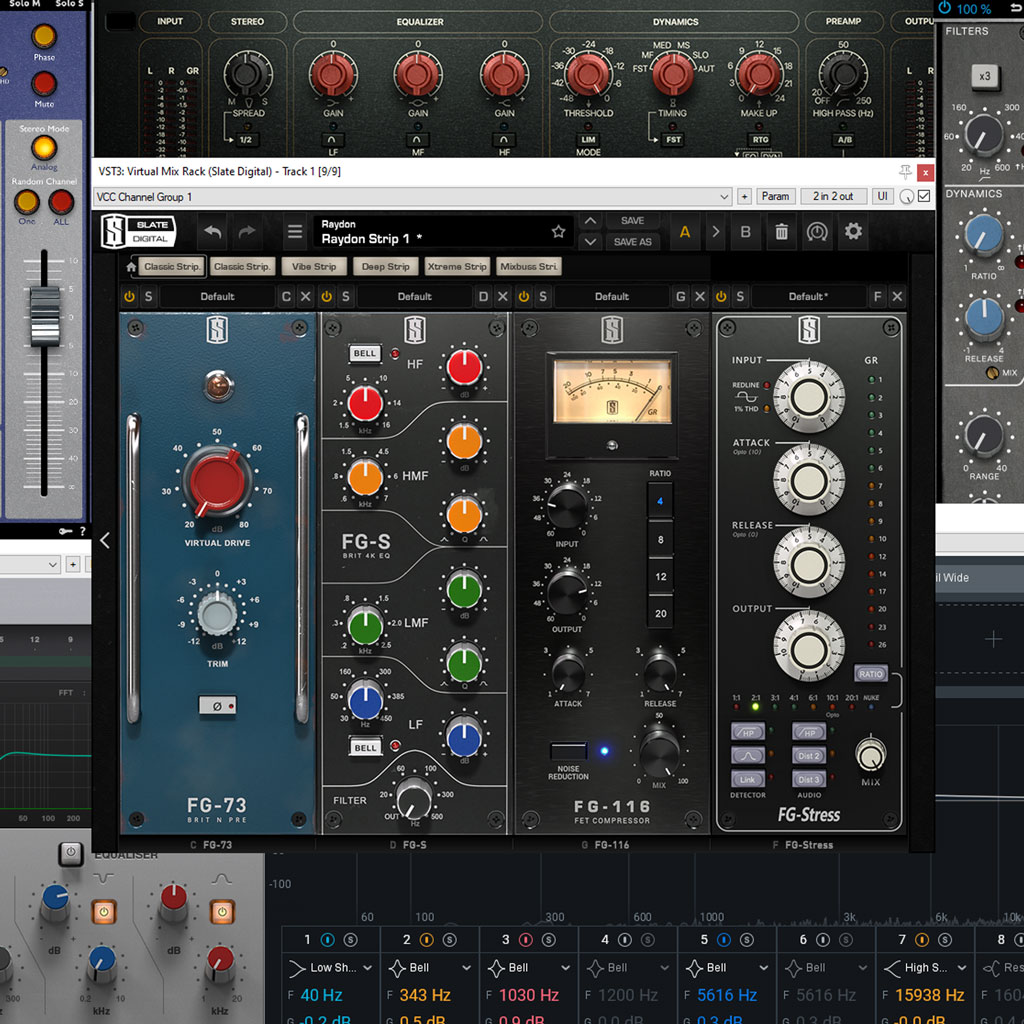Screen dimensions: 1024x1024
Task: Click Param button in plugin header
Action: tap(775, 196)
